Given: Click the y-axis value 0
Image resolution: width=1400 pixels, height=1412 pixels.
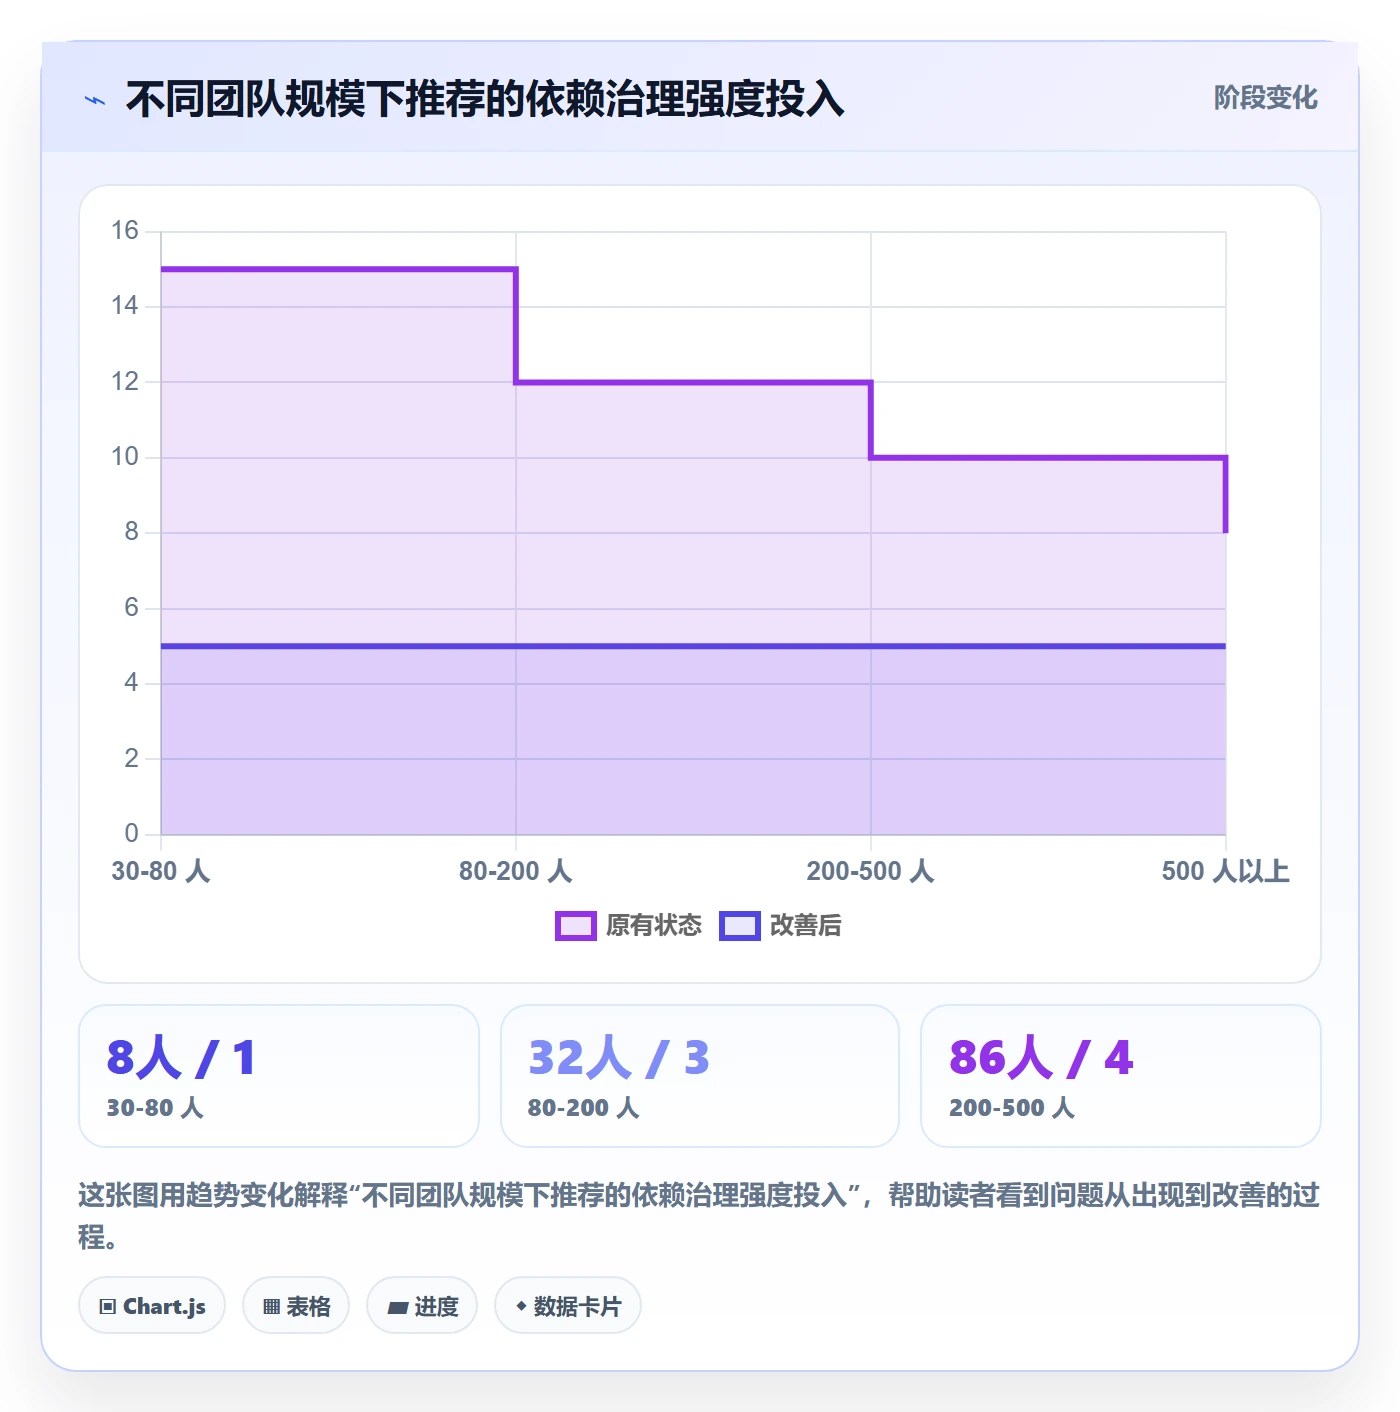Looking at the screenshot, I should (131, 833).
